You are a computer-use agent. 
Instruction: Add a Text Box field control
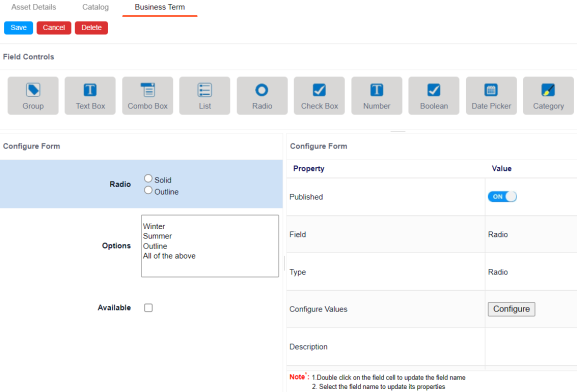click(x=90, y=96)
